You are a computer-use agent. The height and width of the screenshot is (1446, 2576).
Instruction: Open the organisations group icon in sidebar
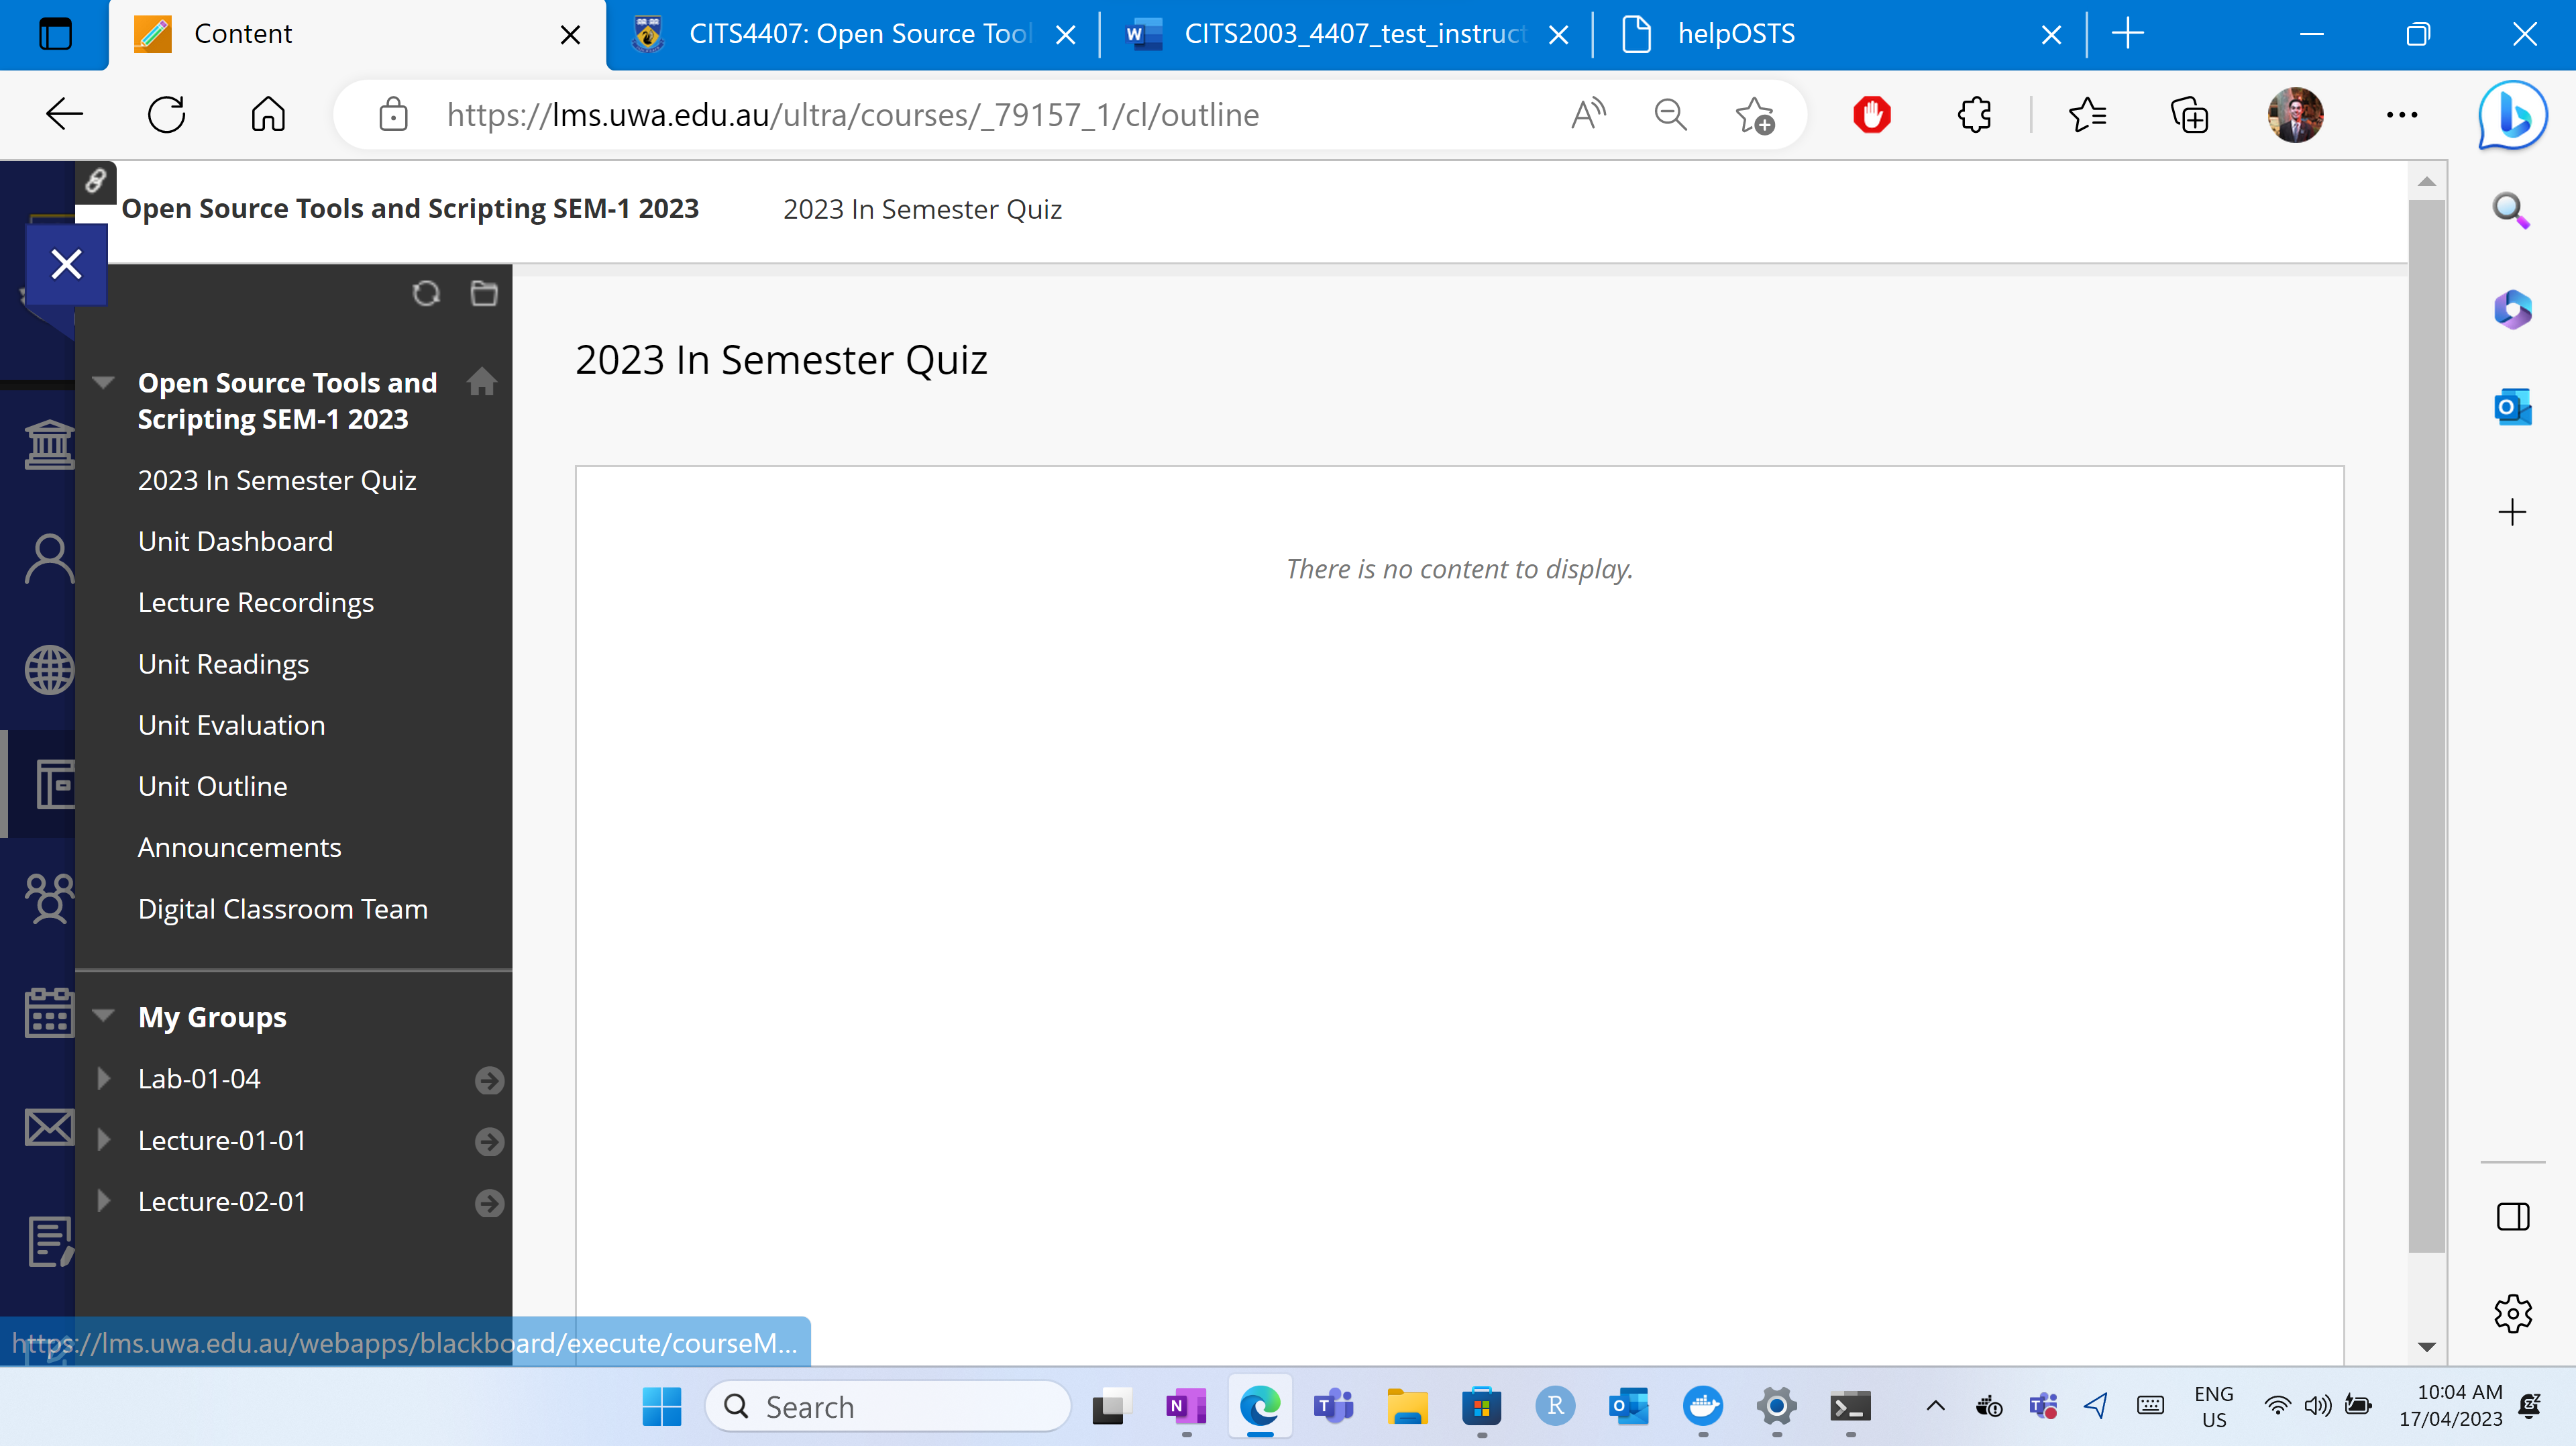48,898
